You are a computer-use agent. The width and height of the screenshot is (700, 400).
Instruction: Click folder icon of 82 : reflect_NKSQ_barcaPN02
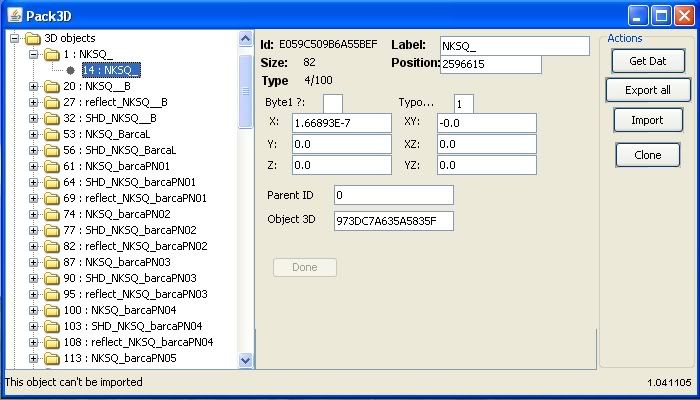click(52, 246)
